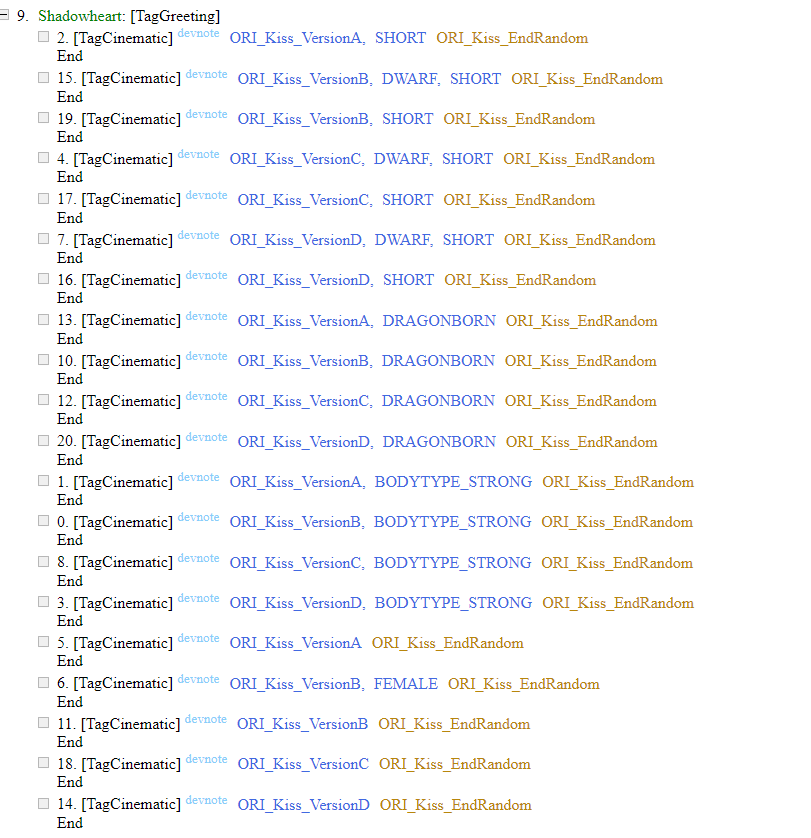Click End label under entry 2
The image size is (811, 838).
(x=70, y=56)
